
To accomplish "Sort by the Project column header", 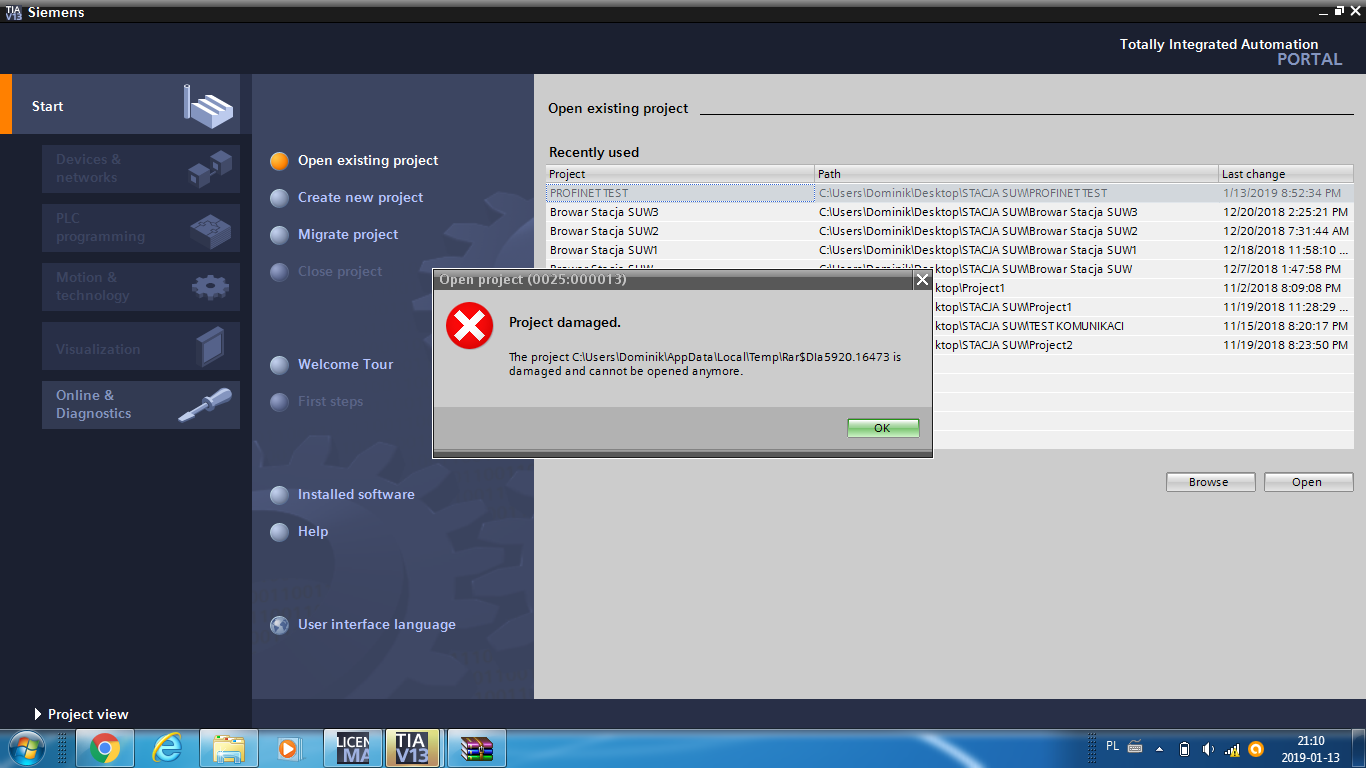I will pyautogui.click(x=680, y=174).
